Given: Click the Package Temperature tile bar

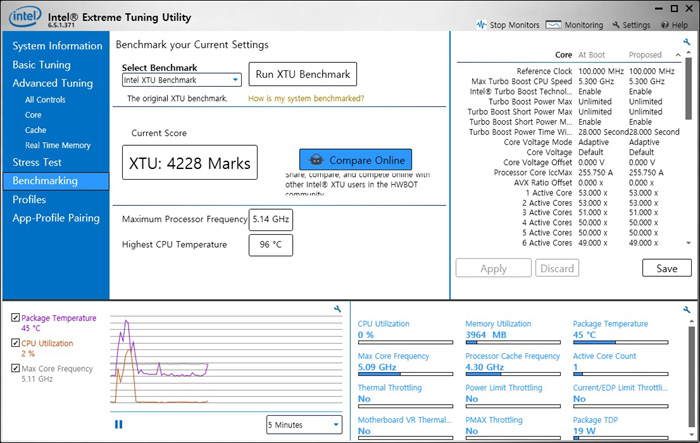Looking at the screenshot, I should click(x=621, y=343).
